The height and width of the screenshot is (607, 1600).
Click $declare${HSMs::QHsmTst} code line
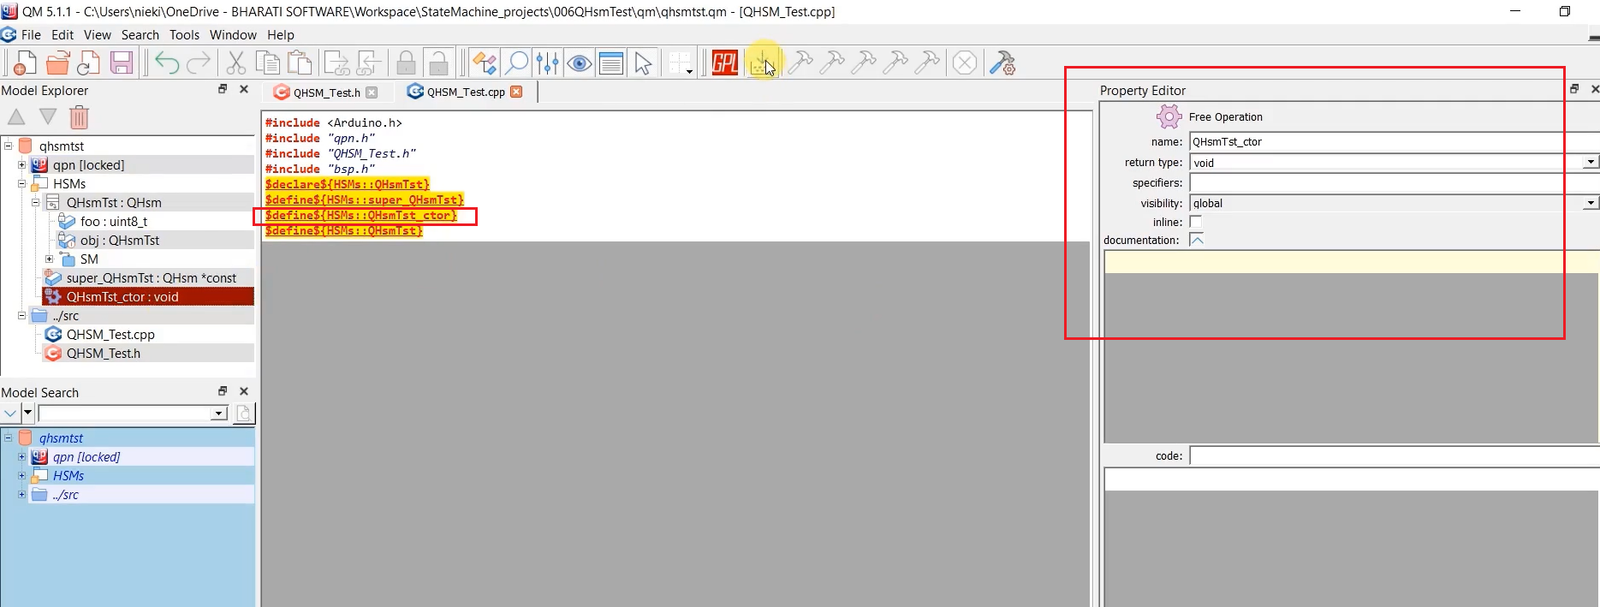347,185
